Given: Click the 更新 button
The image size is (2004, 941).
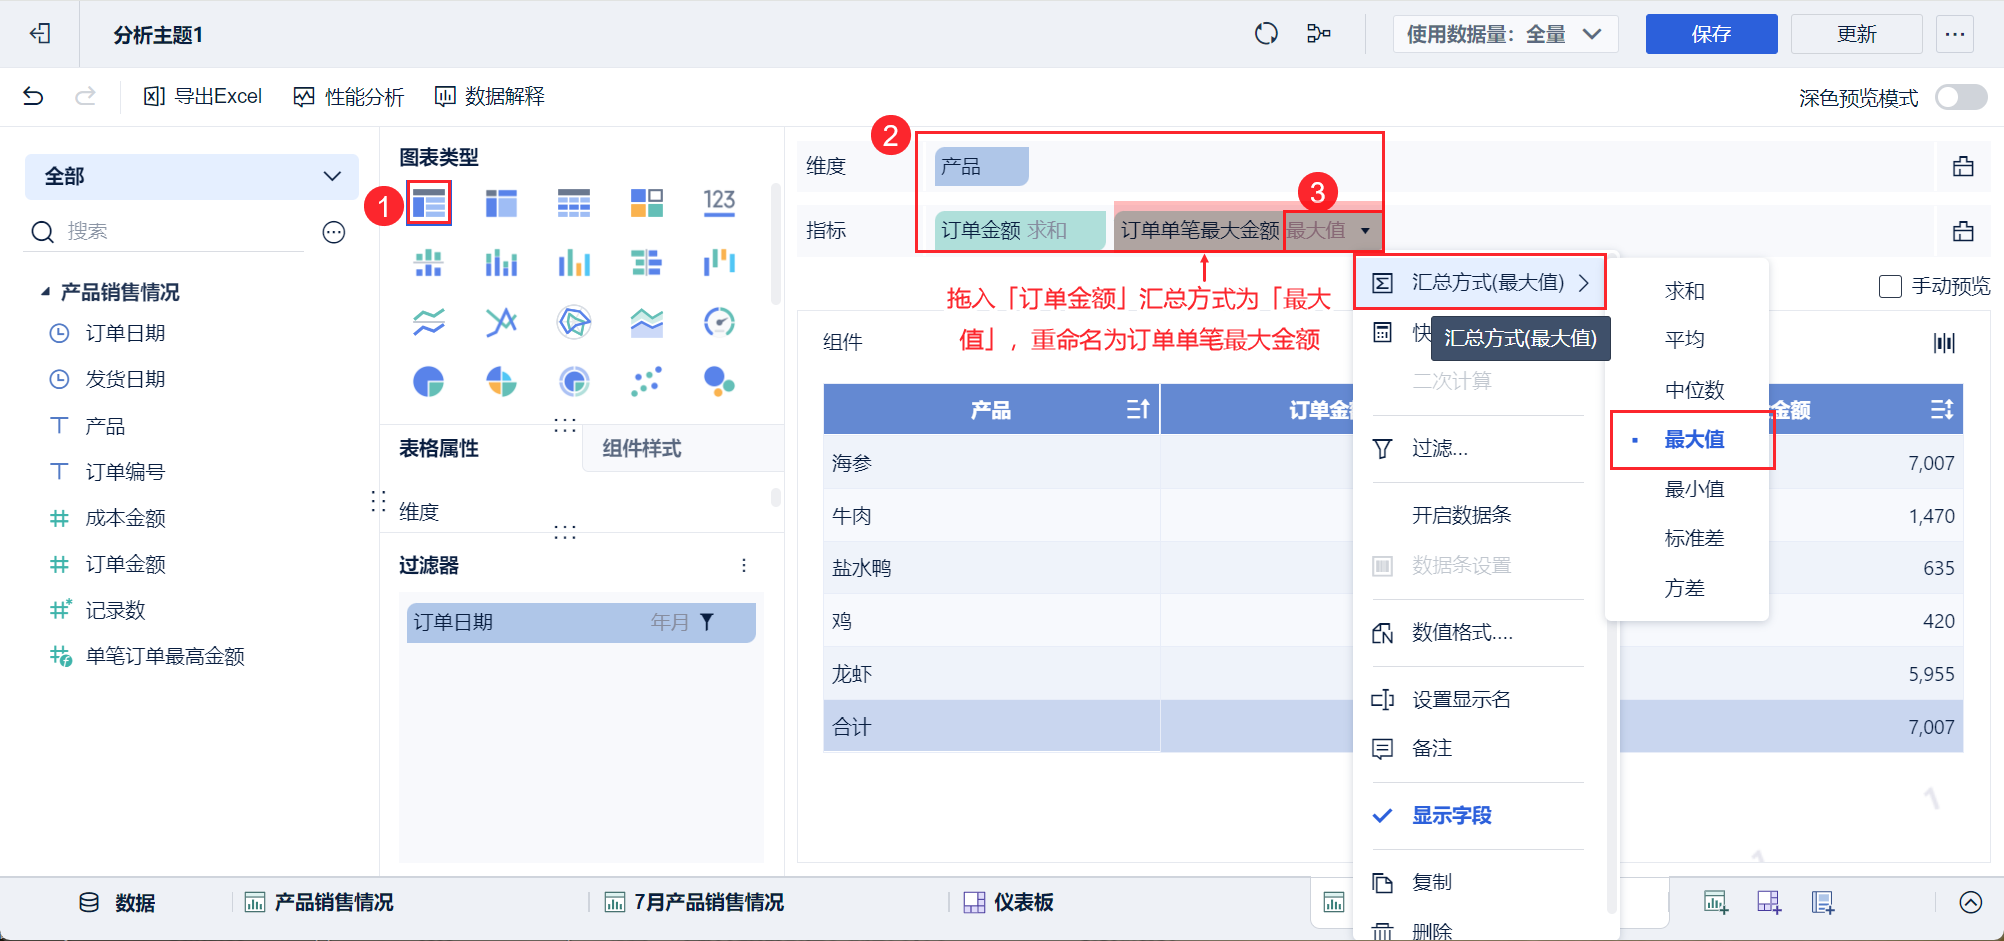Looking at the screenshot, I should (1857, 34).
